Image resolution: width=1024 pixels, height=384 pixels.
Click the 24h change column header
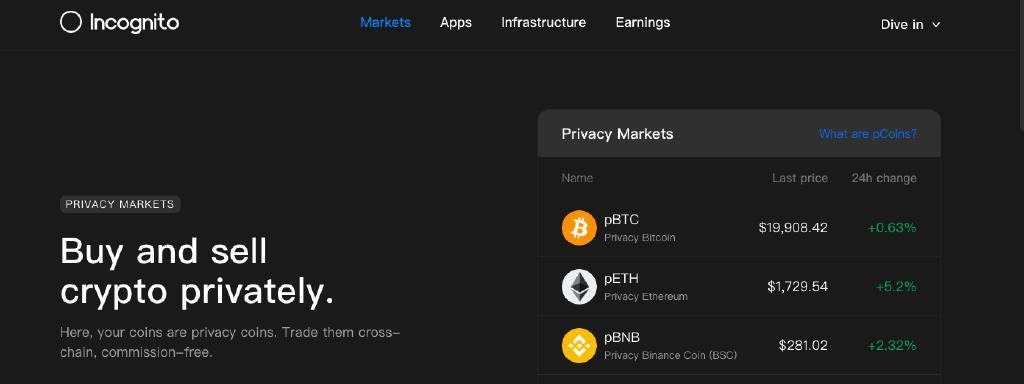click(x=884, y=178)
